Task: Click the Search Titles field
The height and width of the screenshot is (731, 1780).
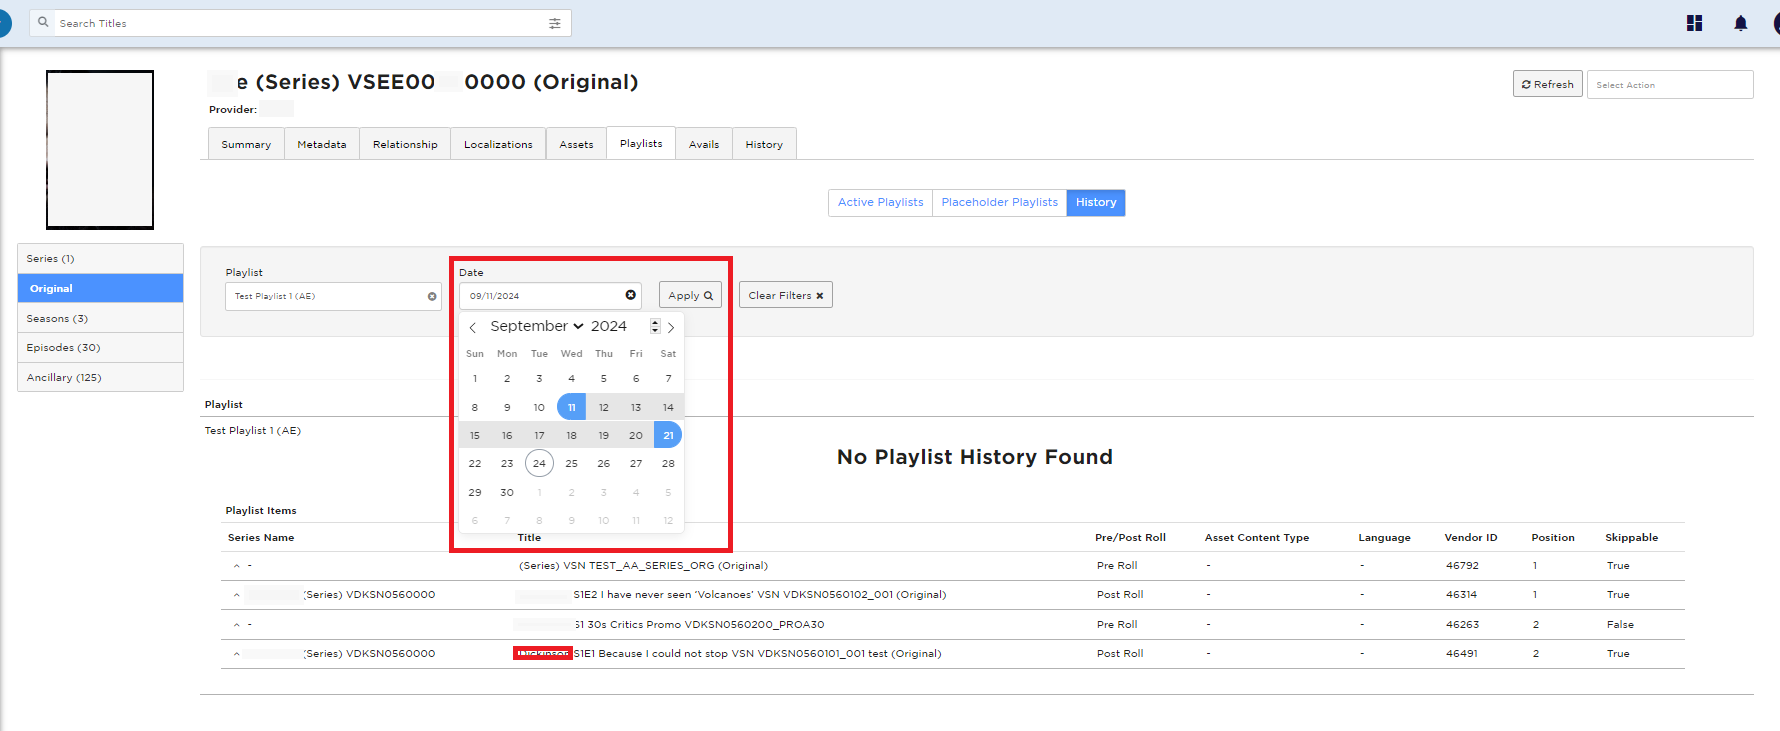Action: [x=300, y=23]
